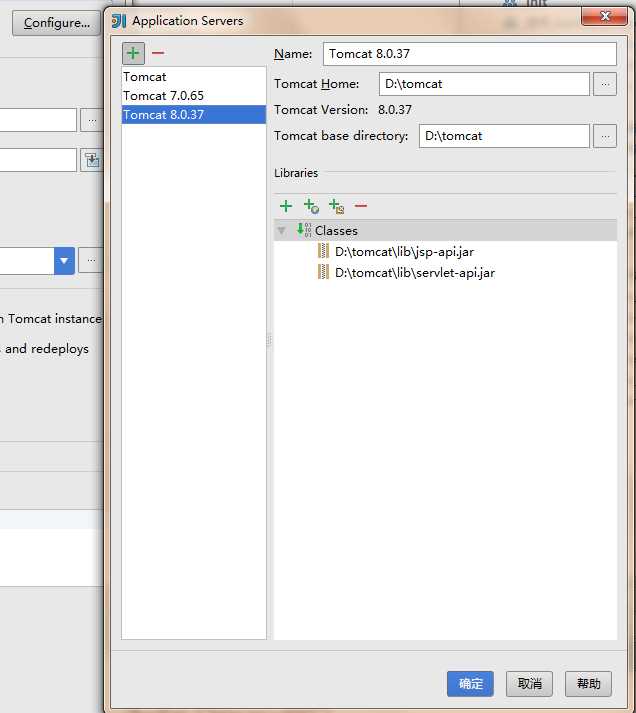
Task: Remove the selected application server
Action: click(158, 54)
